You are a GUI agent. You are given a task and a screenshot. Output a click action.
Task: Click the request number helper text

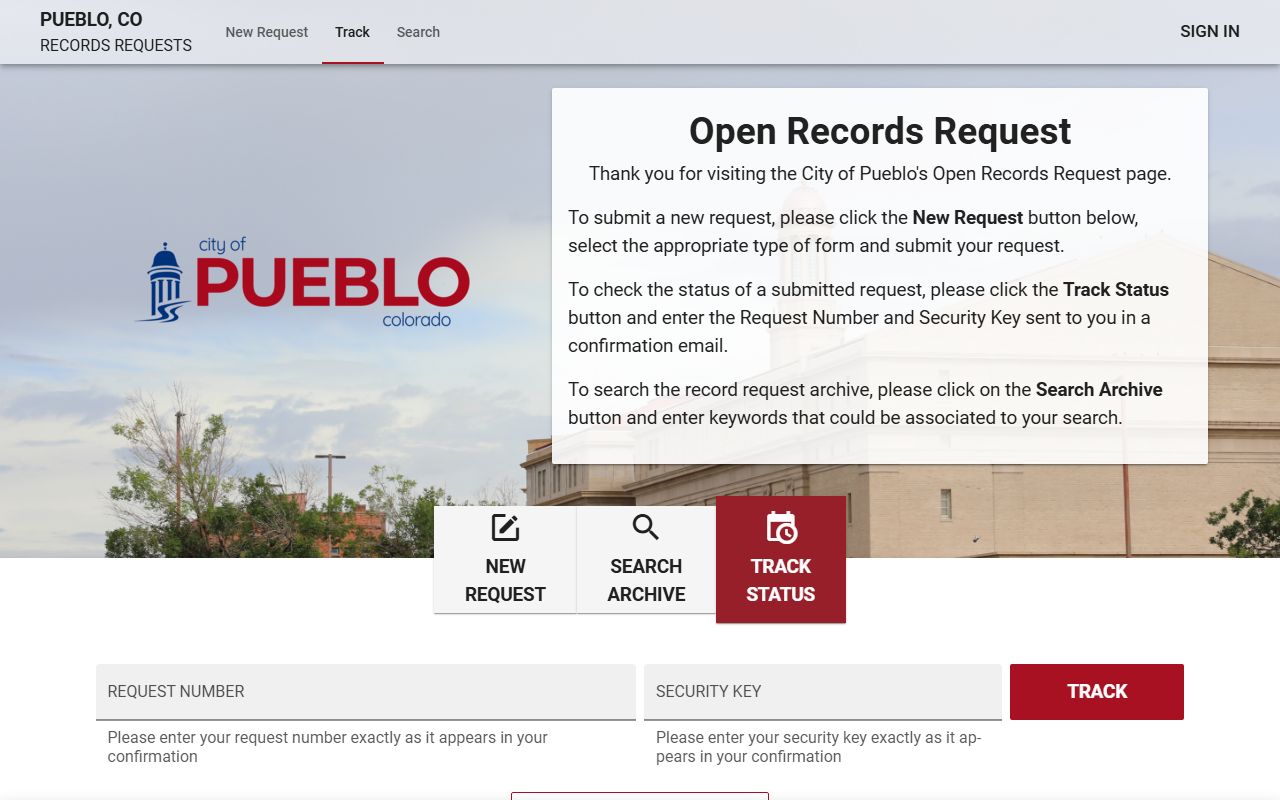click(328, 747)
